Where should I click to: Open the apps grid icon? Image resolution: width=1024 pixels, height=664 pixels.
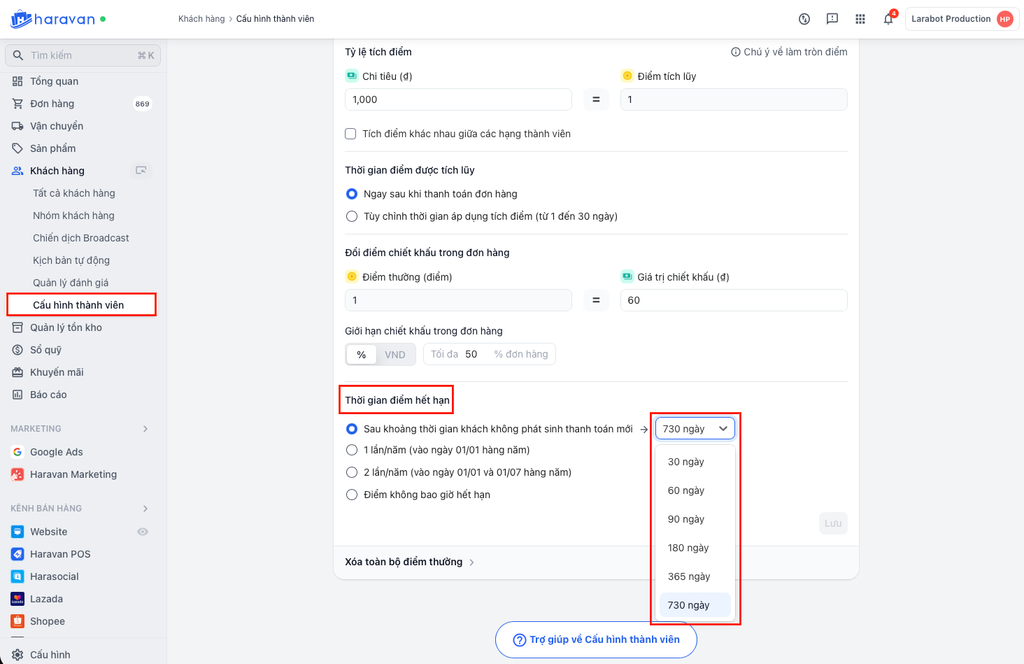[x=860, y=19]
